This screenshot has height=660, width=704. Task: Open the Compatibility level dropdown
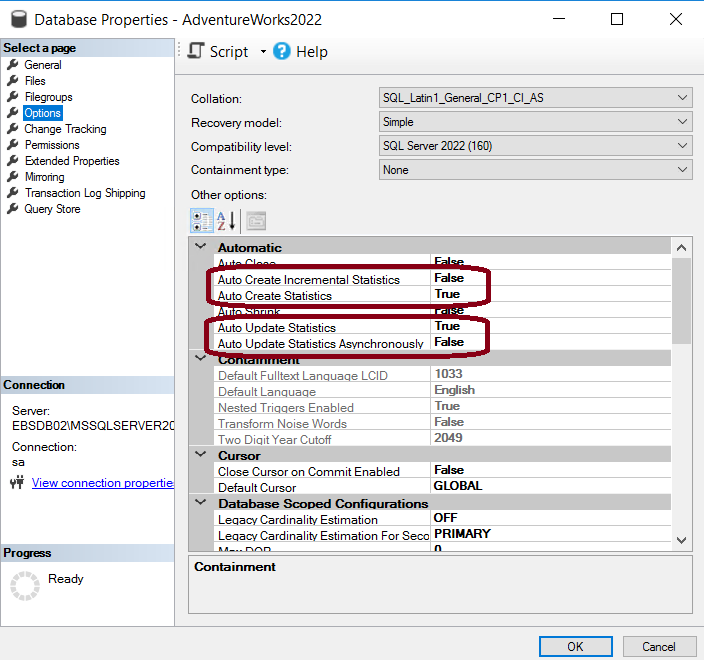pyautogui.click(x=683, y=146)
